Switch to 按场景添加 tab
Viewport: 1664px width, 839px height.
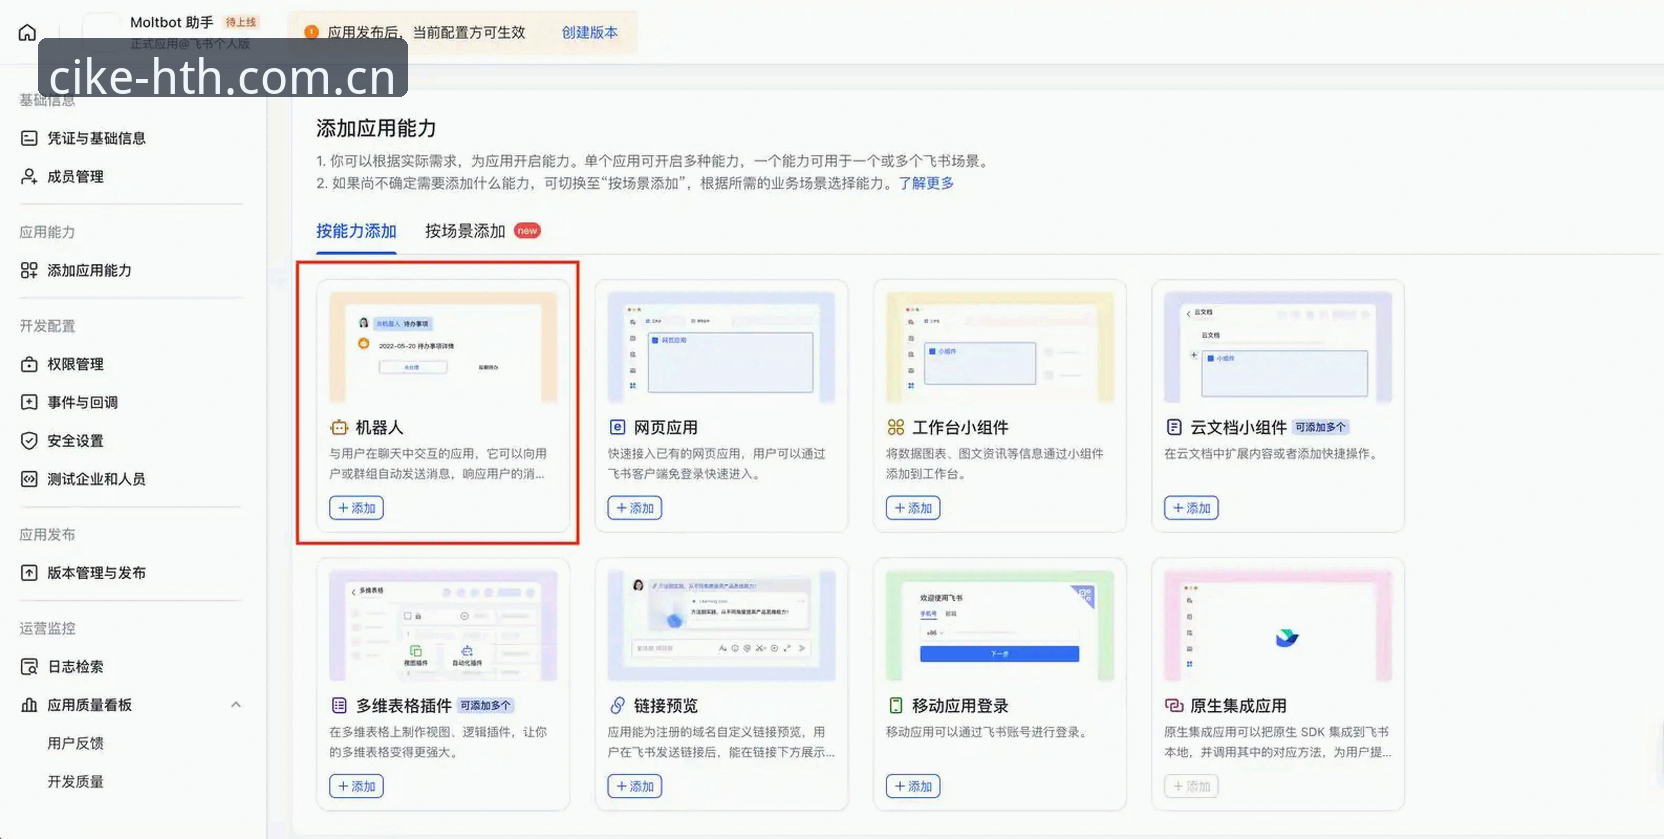point(465,231)
